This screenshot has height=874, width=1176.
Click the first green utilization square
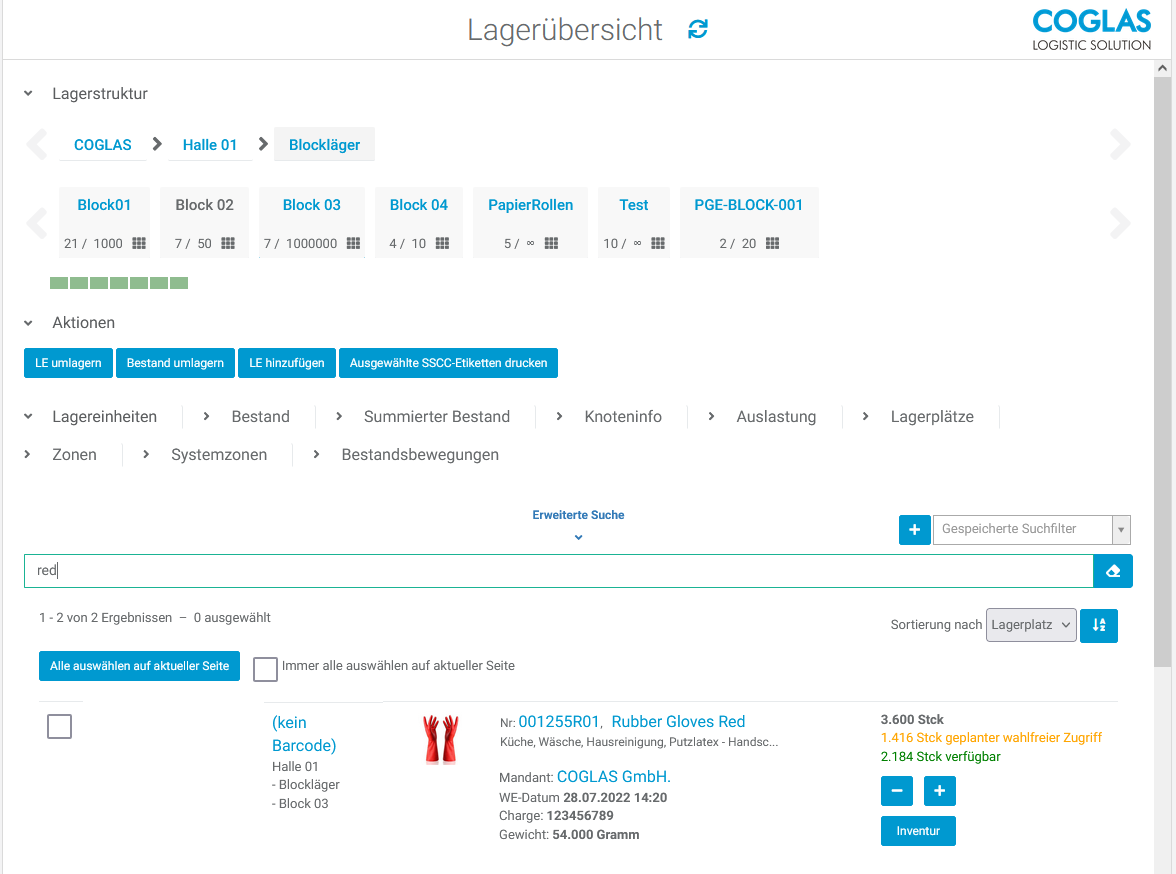(59, 283)
